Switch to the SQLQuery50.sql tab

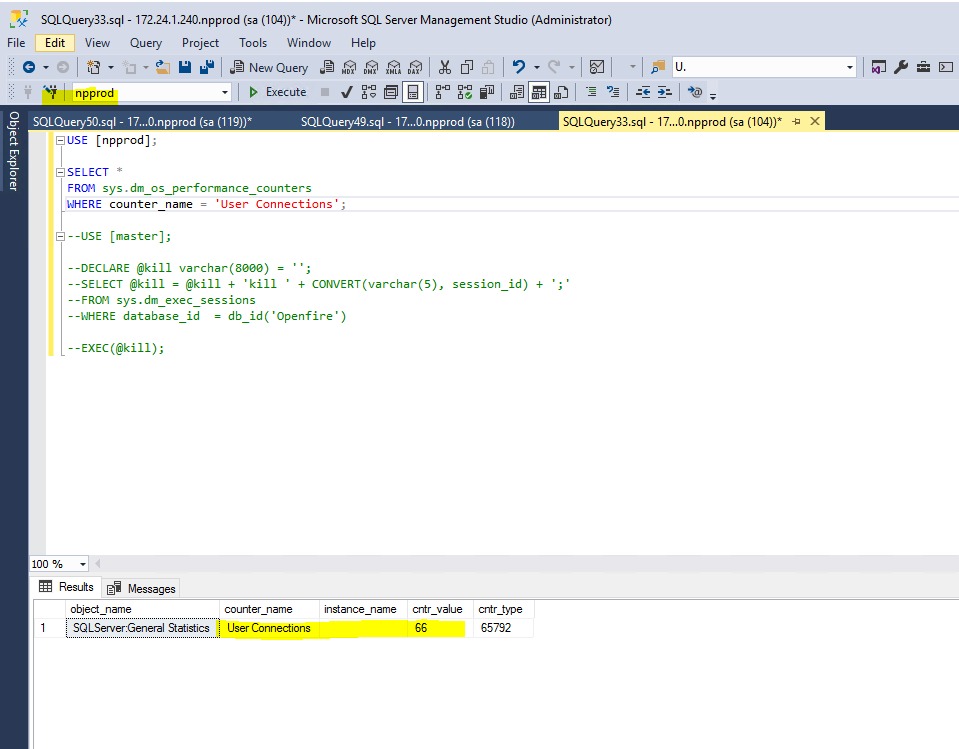142,122
